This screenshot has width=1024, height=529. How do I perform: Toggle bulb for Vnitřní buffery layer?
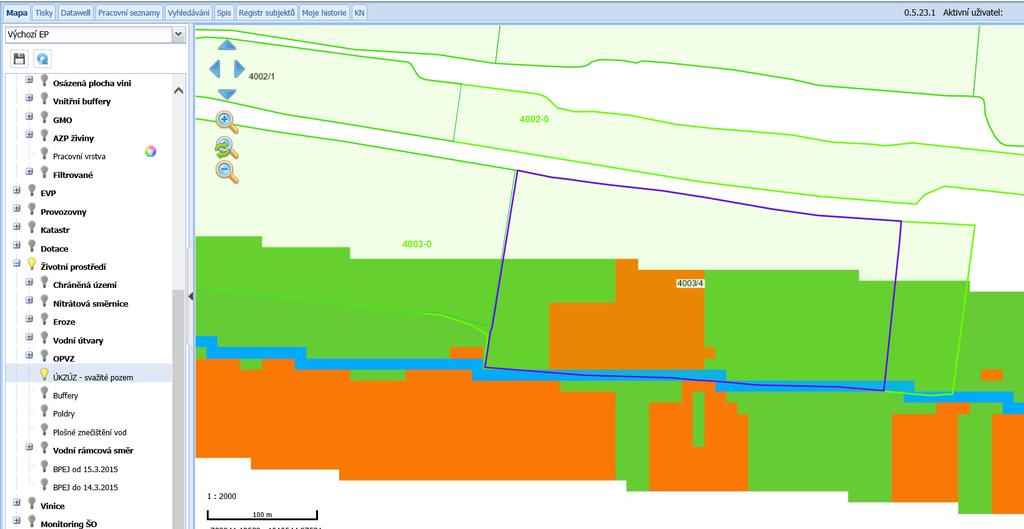tap(44, 99)
